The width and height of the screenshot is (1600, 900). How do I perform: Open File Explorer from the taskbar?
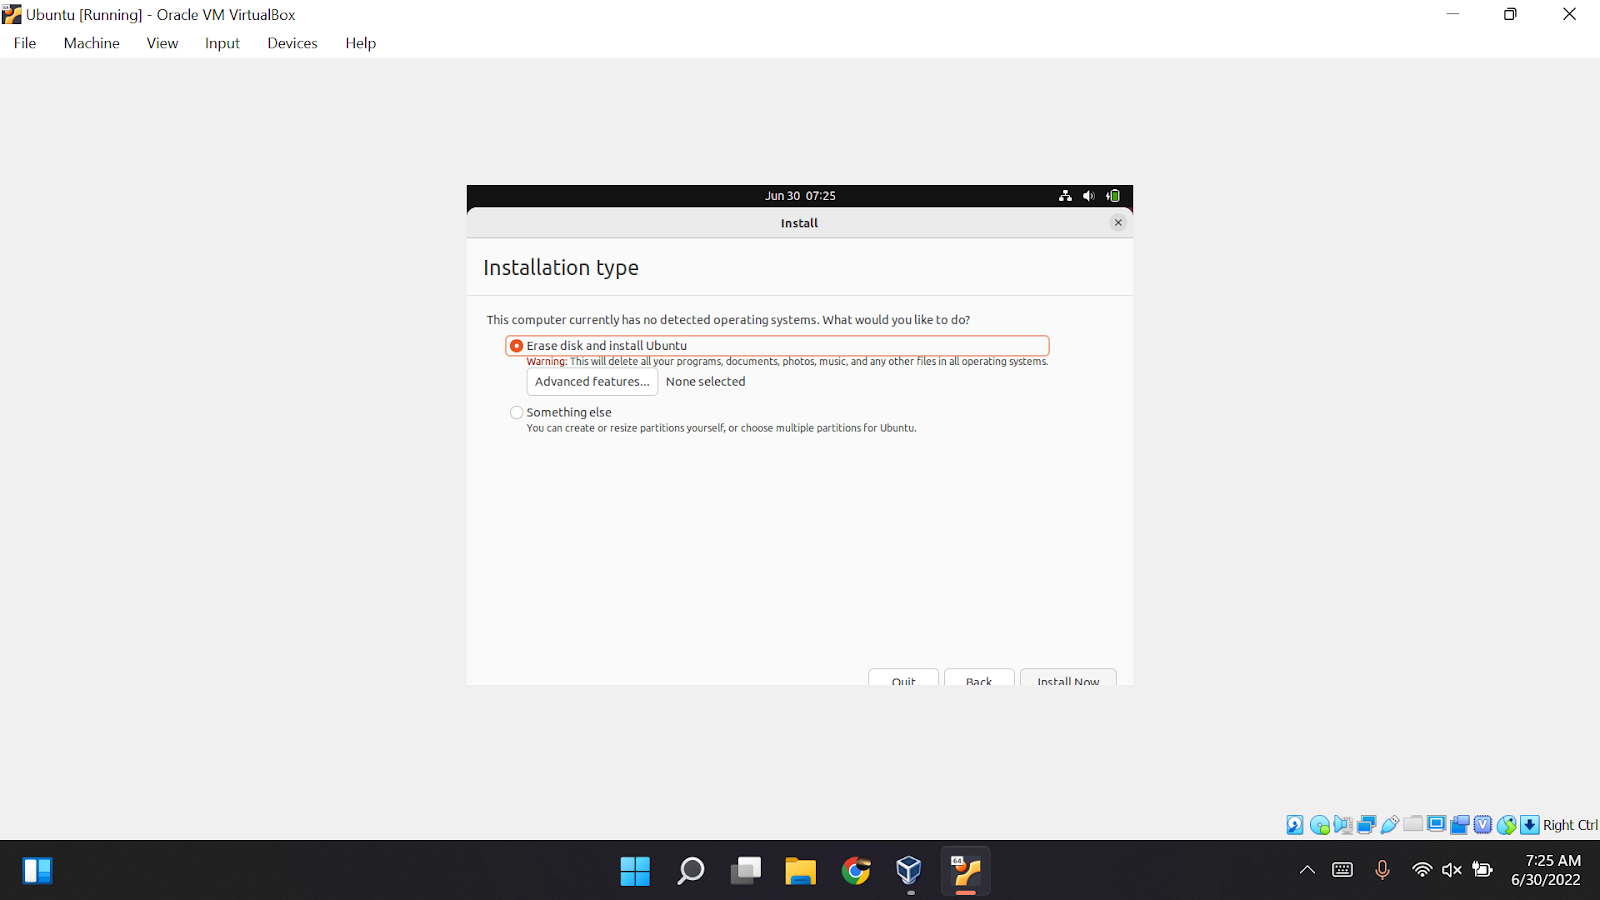(x=800, y=871)
